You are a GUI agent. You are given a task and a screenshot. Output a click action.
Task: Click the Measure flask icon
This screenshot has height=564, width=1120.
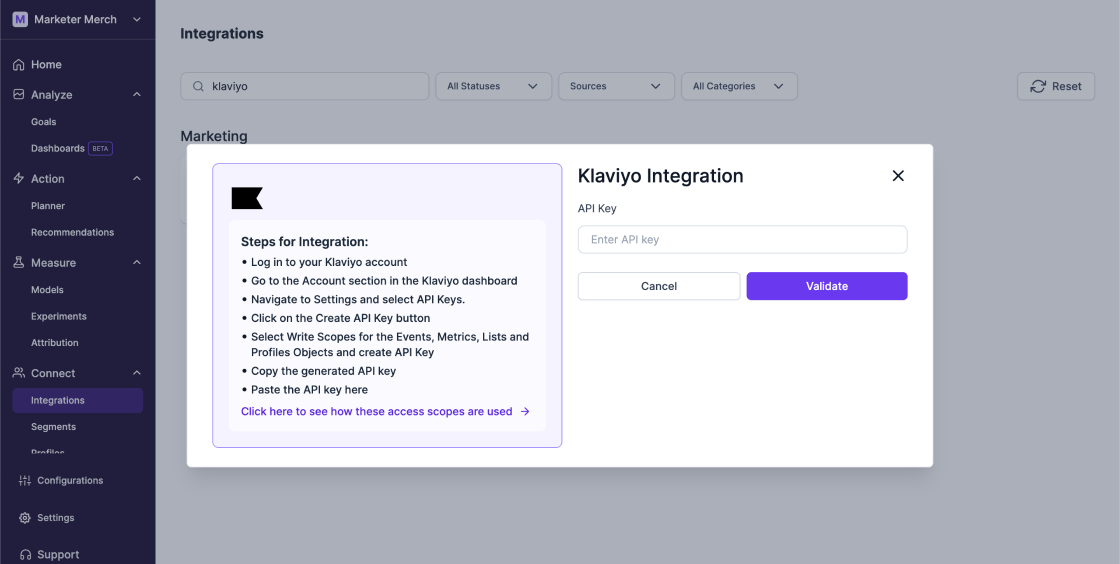pyautogui.click(x=19, y=263)
